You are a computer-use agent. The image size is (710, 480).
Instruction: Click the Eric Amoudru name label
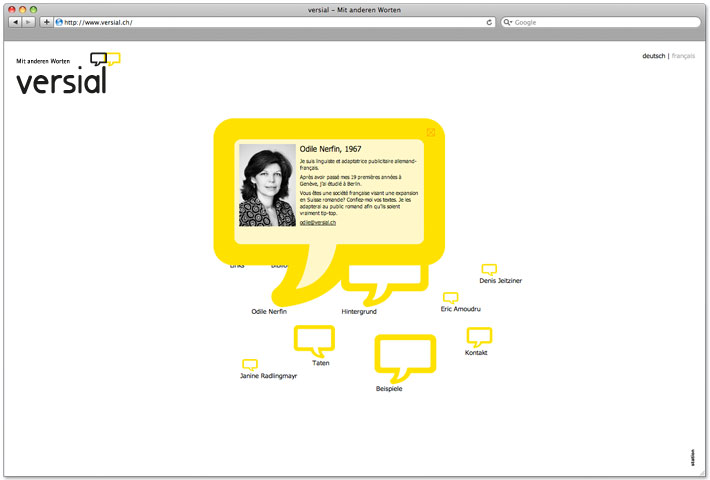click(x=461, y=309)
